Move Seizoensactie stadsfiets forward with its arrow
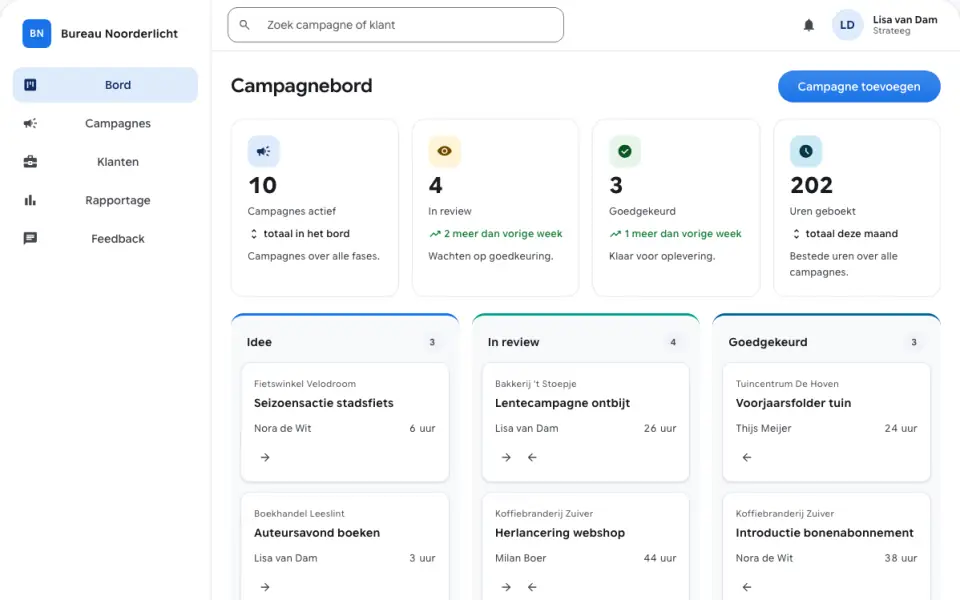The height and width of the screenshot is (600, 960). tap(265, 457)
